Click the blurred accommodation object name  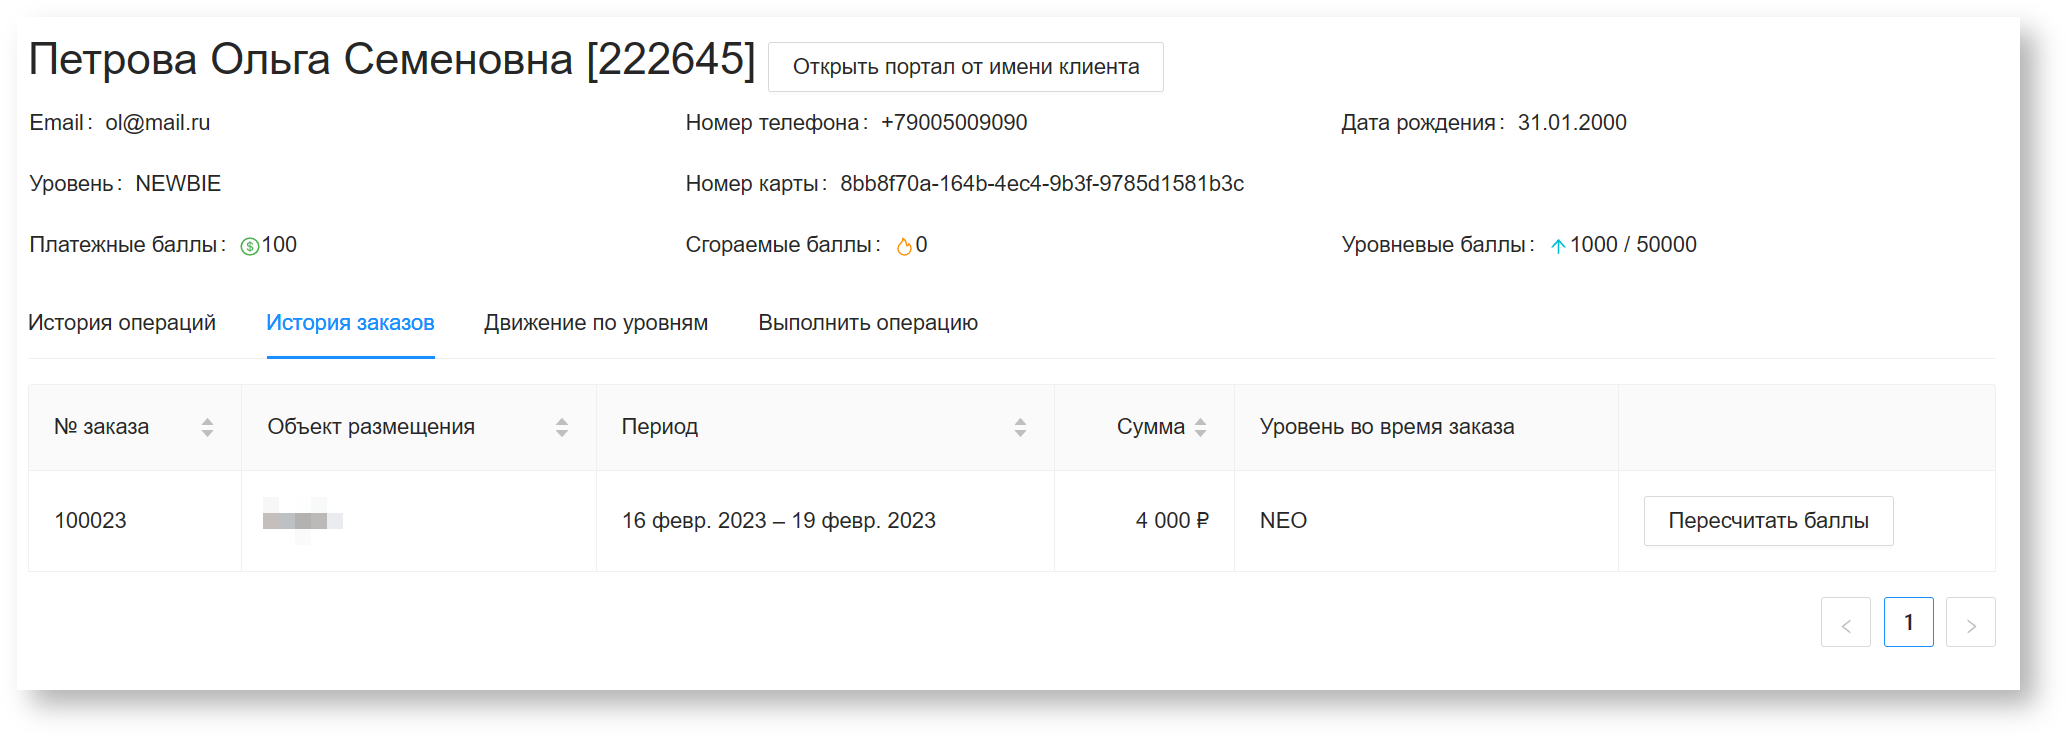pos(302,521)
